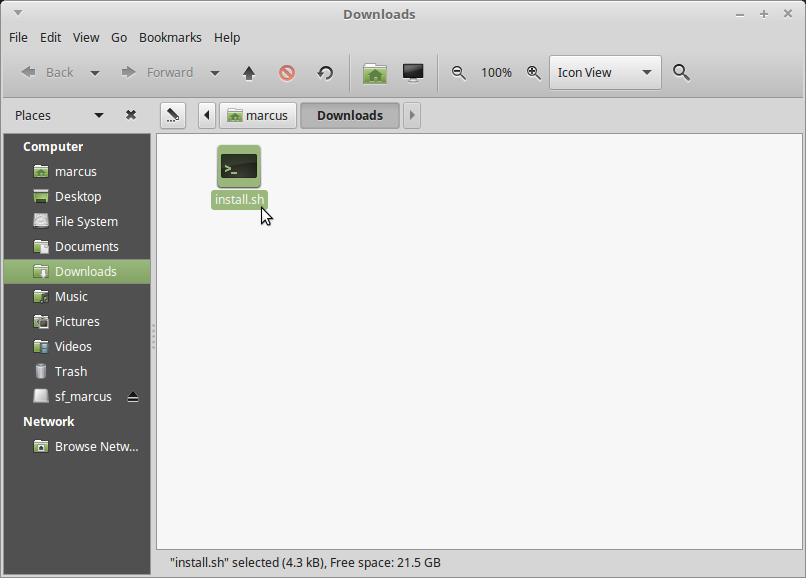
Task: Open the Go menu
Action: [119, 38]
